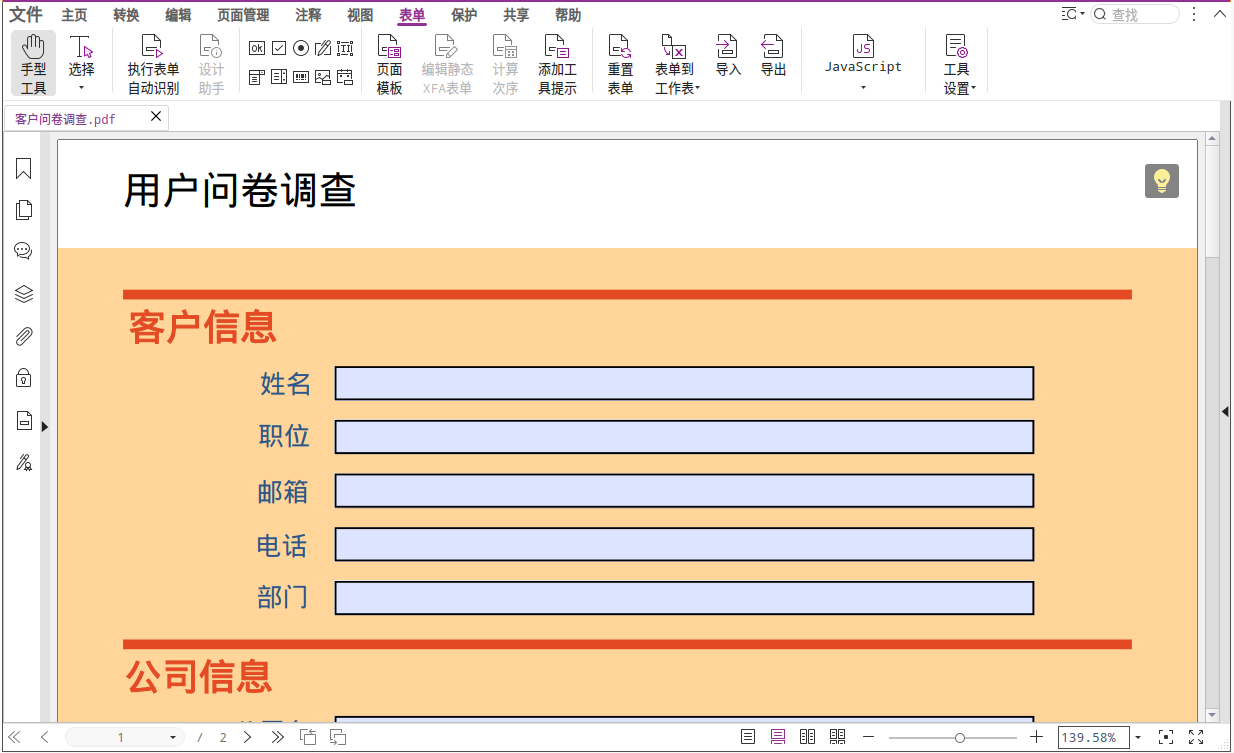Click inside the 姓名 name input field
Screen dimensions: 1234x753
[x=683, y=383]
